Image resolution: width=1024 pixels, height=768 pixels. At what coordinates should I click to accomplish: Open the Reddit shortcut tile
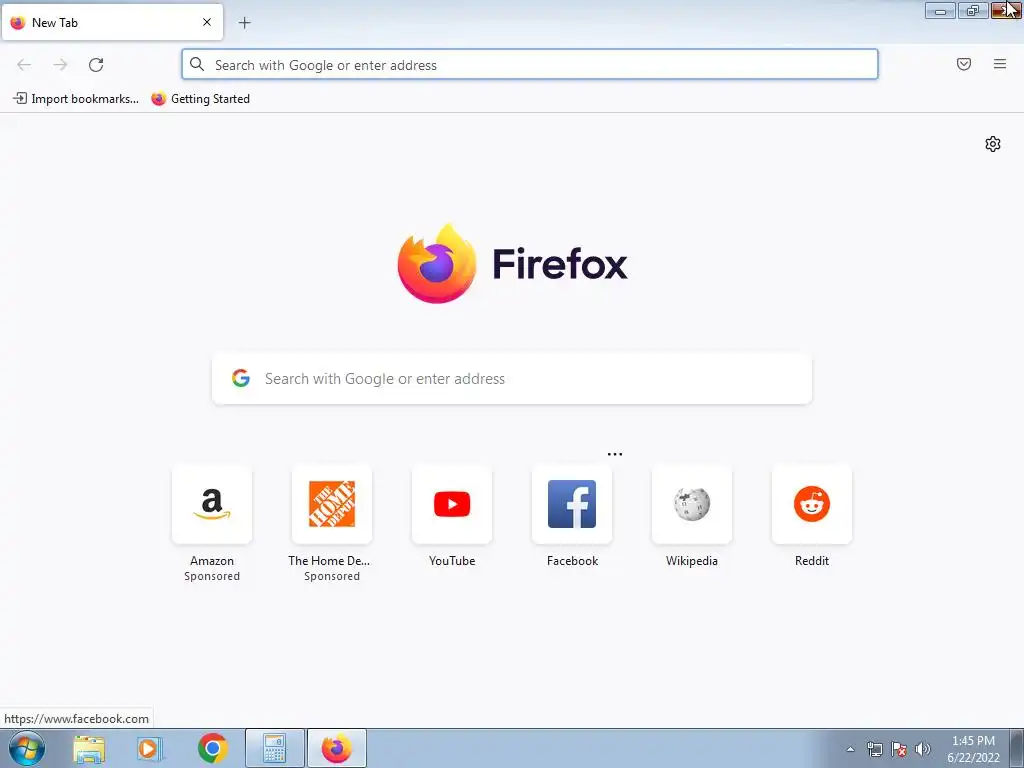click(x=812, y=504)
